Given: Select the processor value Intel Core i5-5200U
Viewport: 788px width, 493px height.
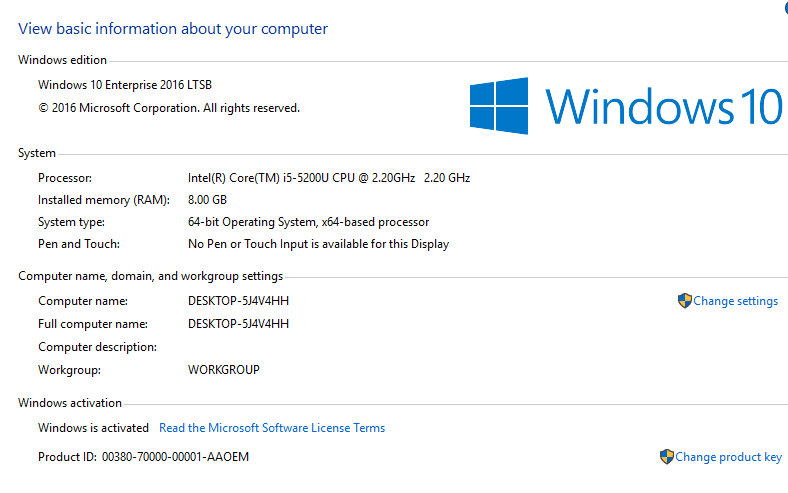Looking at the screenshot, I should 329,178.
